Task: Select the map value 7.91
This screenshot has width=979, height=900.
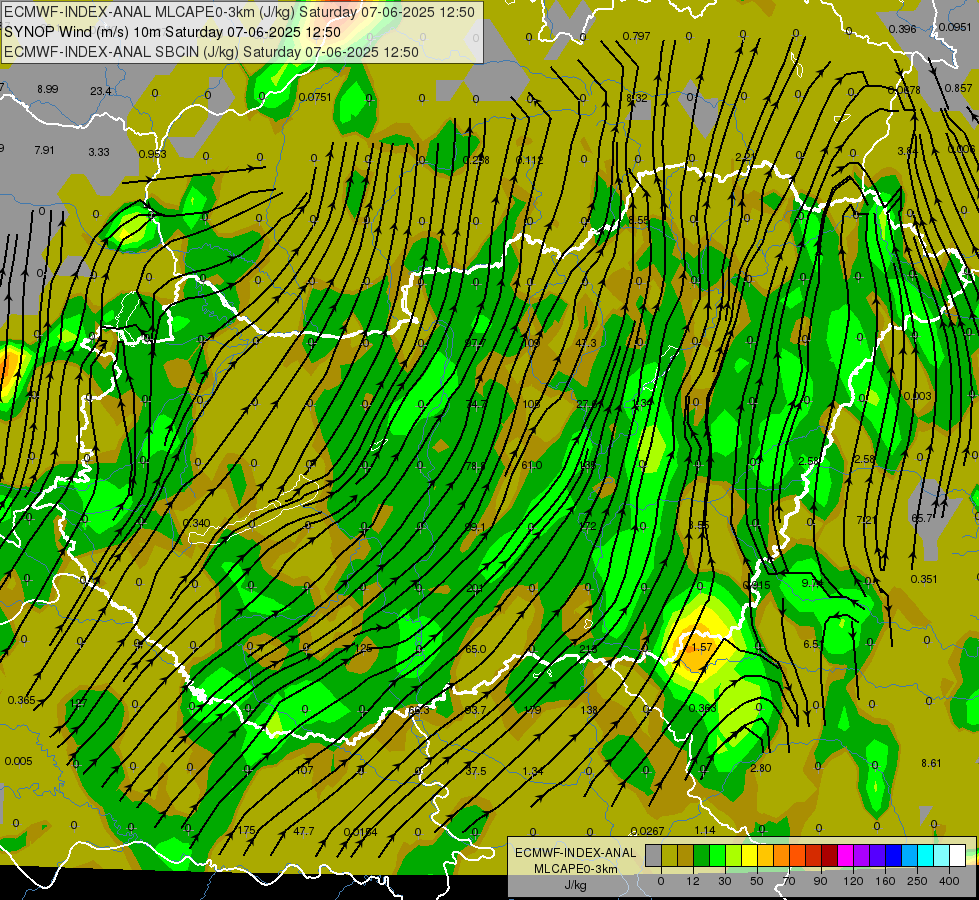Action: [x=44, y=150]
